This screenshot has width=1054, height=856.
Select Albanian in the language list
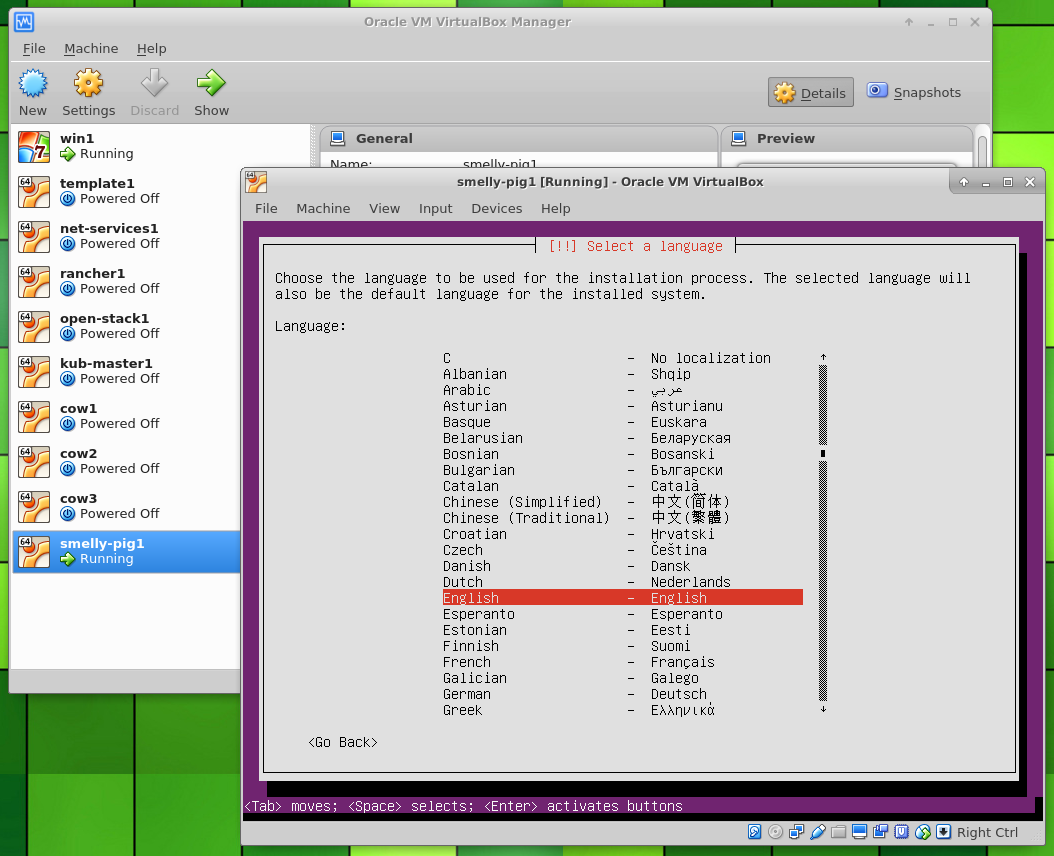click(622, 374)
